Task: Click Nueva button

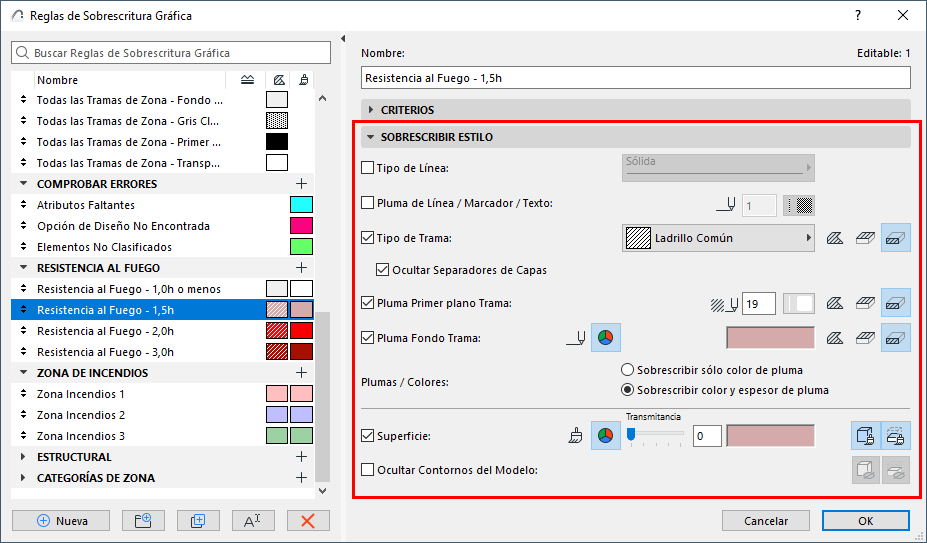Action: [x=61, y=521]
